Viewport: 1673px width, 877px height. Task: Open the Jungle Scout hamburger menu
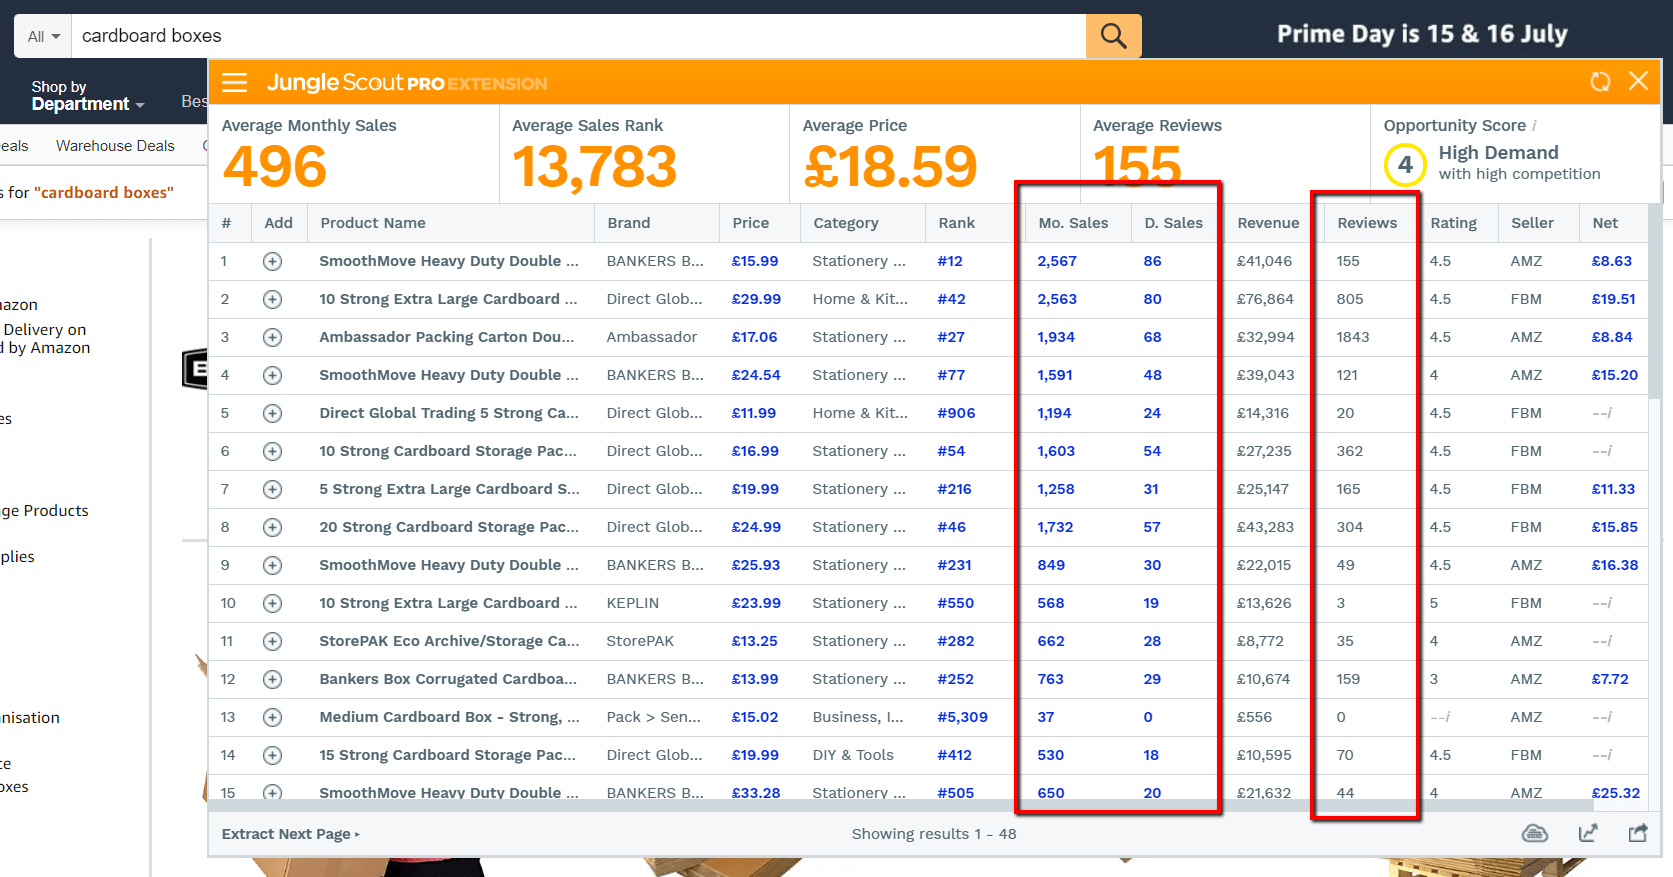(234, 82)
